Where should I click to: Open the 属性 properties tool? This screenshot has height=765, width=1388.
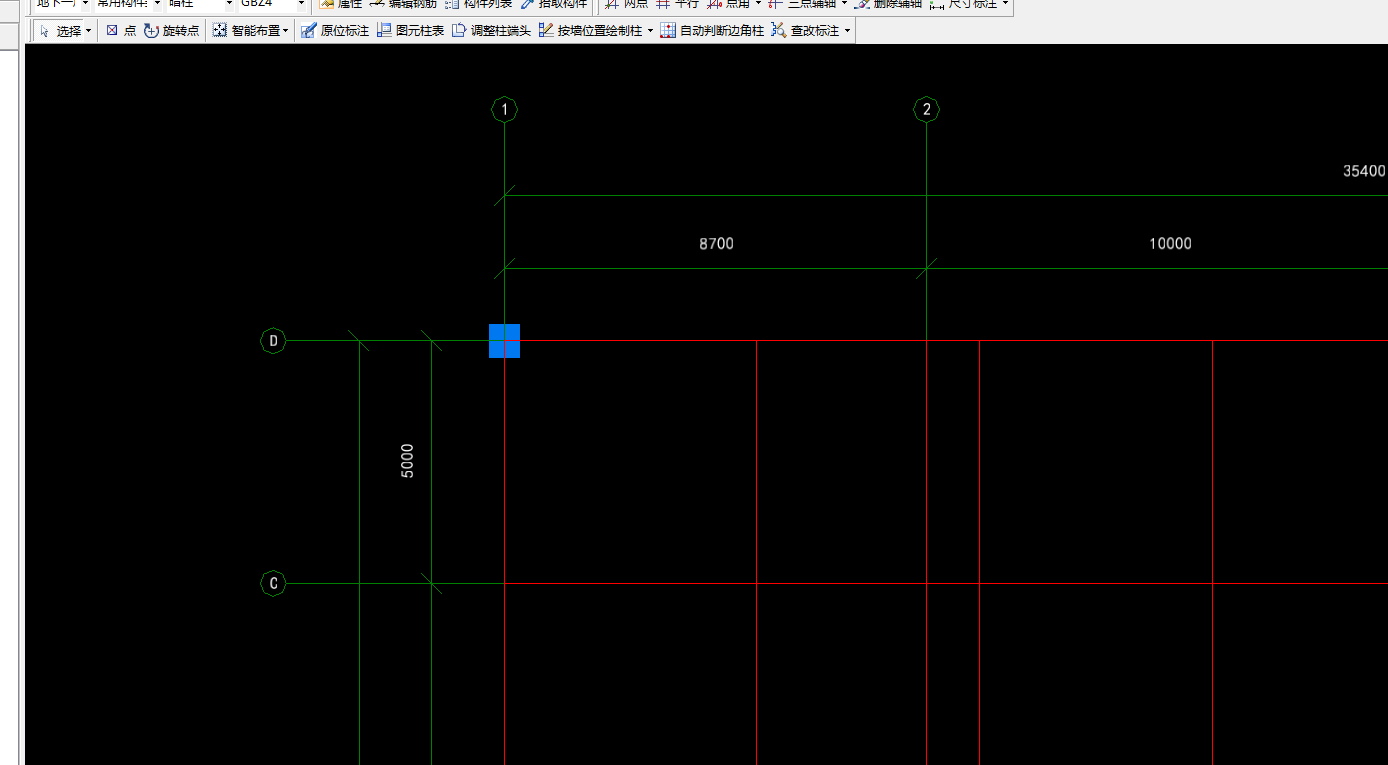click(341, 4)
